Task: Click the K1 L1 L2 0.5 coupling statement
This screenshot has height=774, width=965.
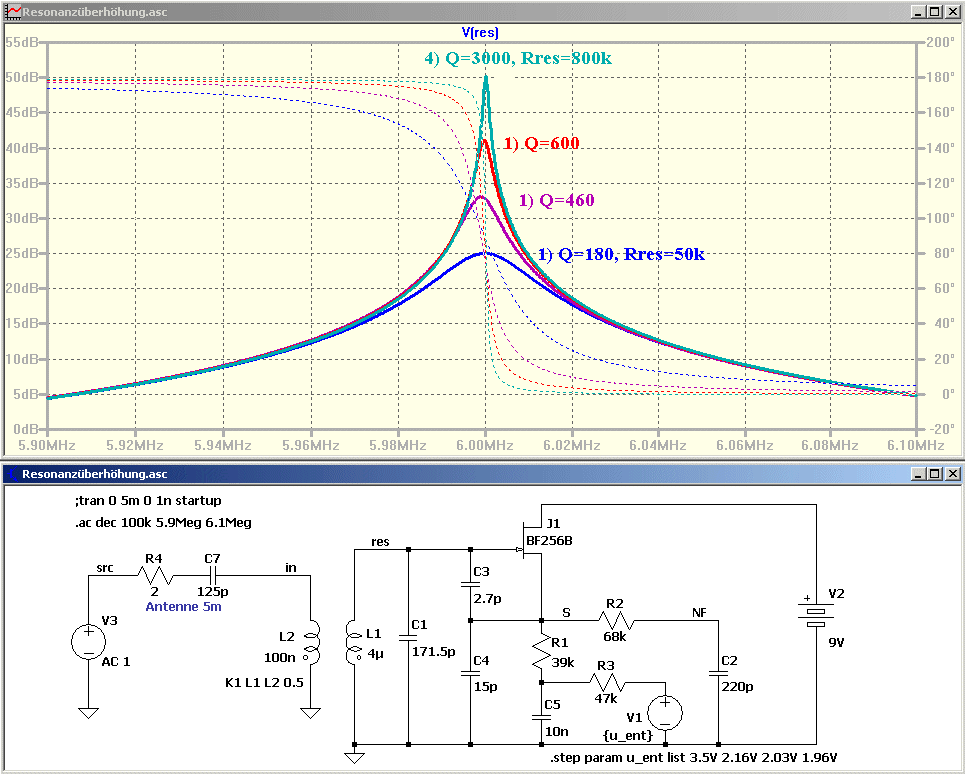Action: (265, 682)
